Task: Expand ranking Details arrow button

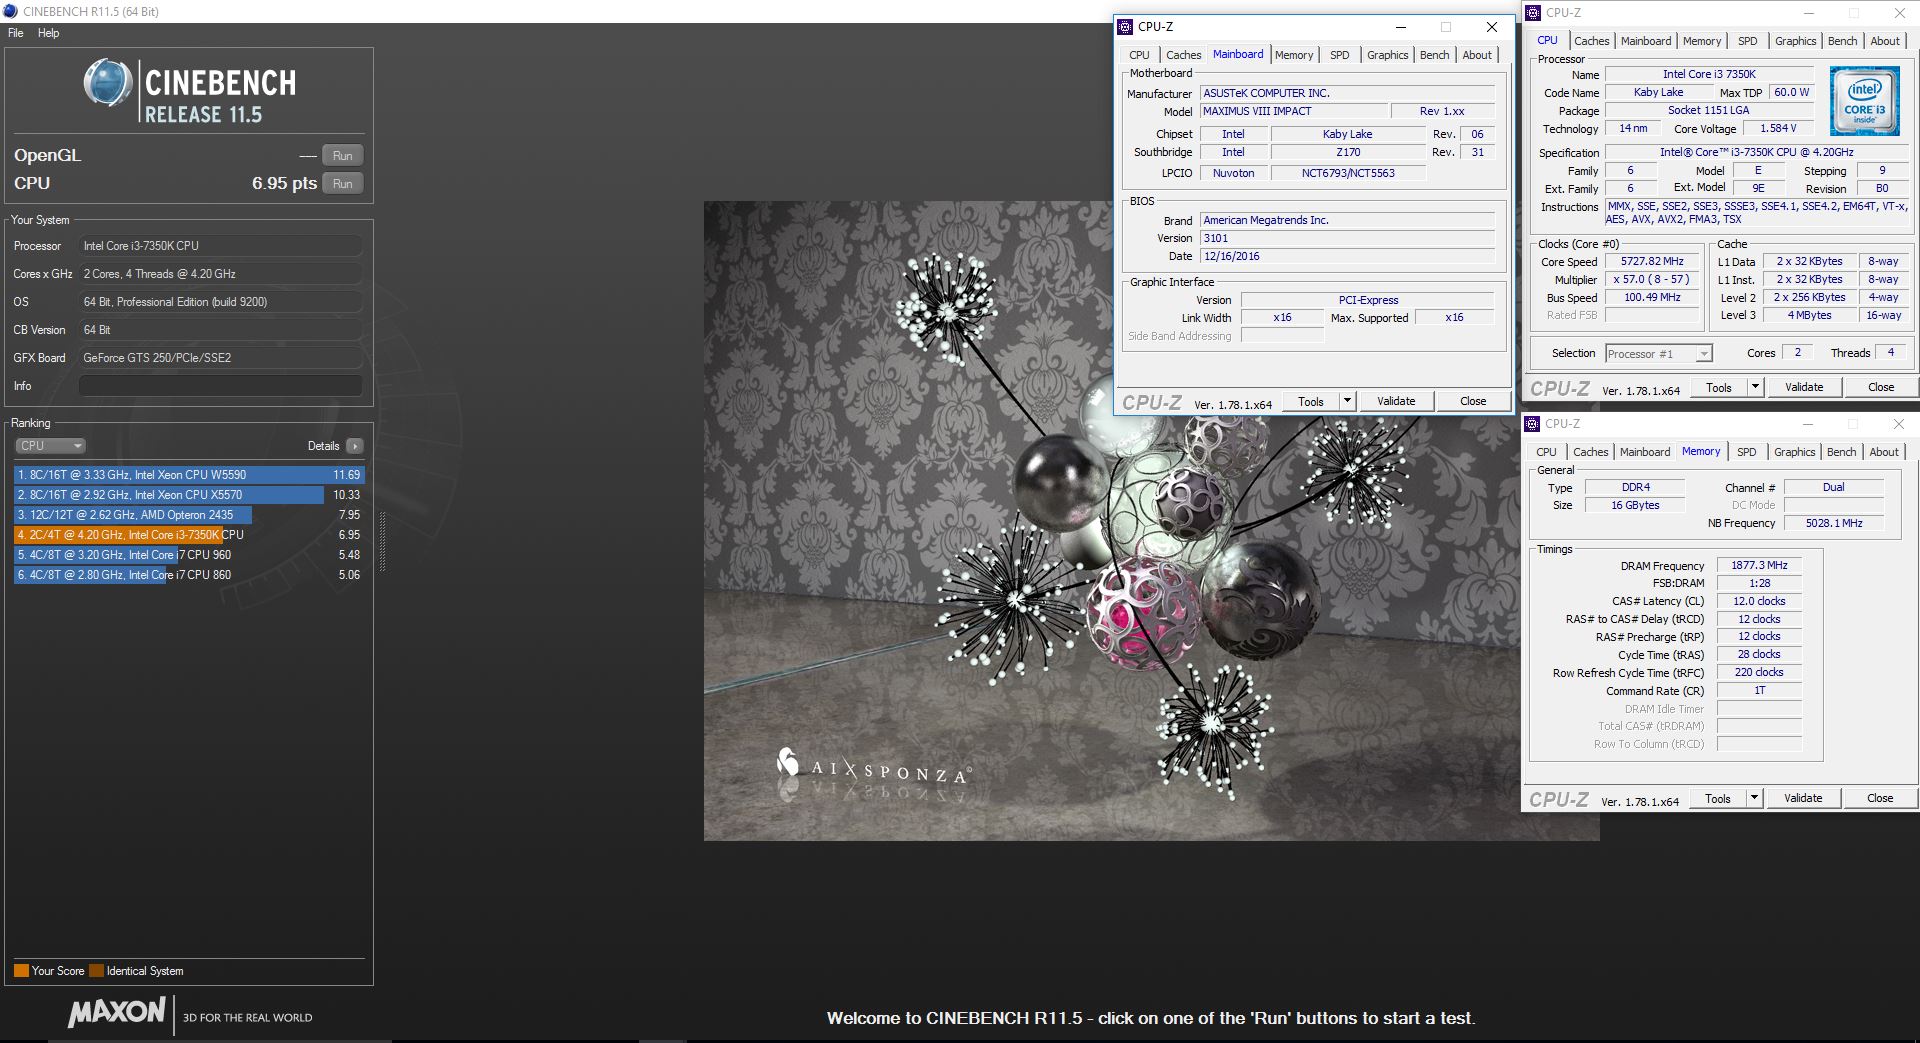Action: [355, 446]
